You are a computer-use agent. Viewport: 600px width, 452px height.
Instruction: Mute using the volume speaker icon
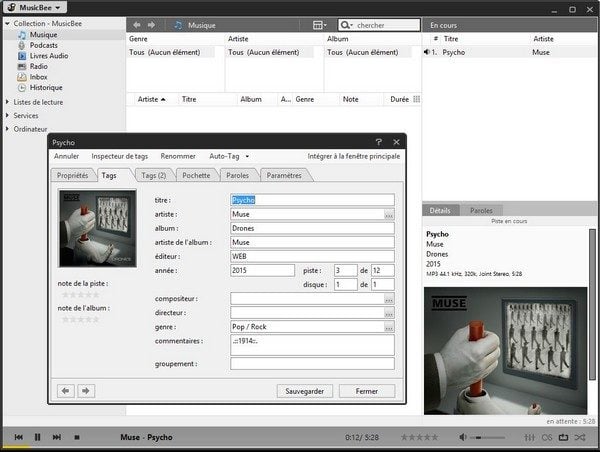[463, 437]
